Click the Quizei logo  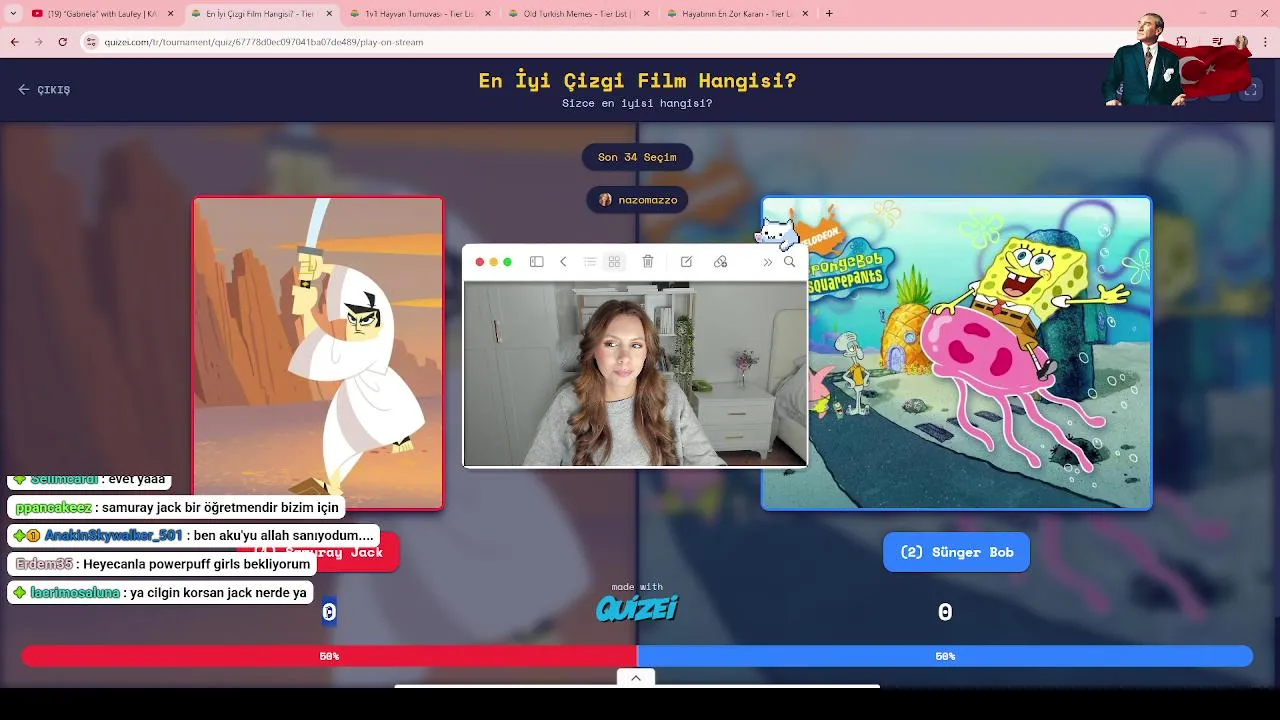(637, 607)
